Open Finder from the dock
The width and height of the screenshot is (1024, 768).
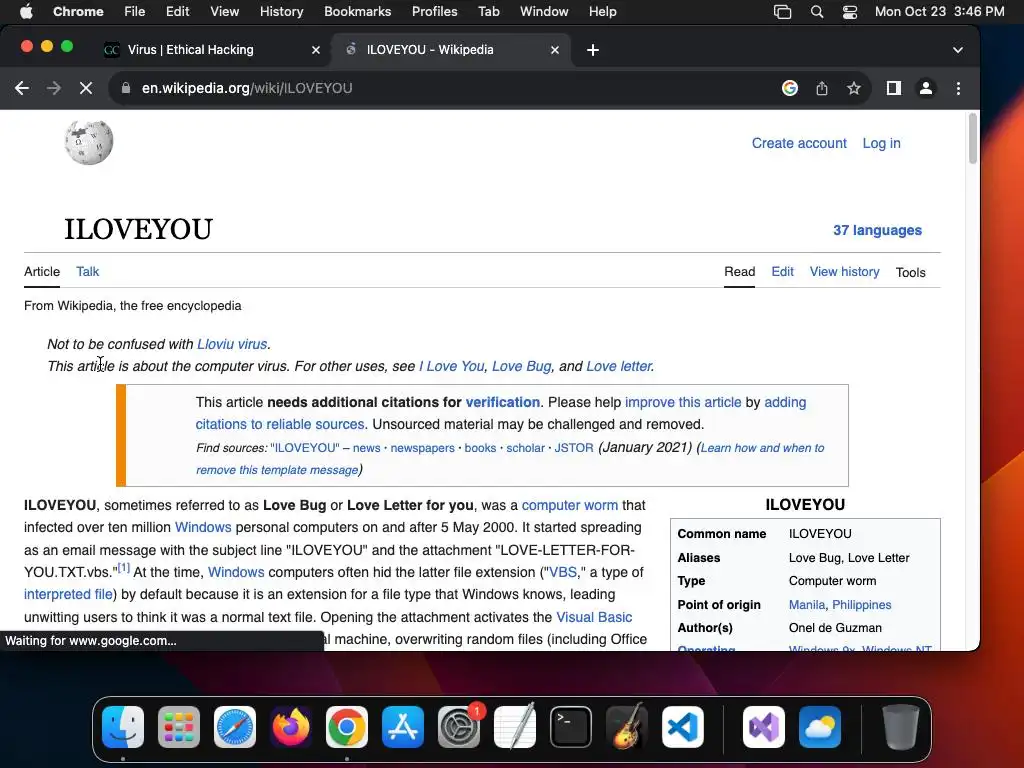click(123, 727)
